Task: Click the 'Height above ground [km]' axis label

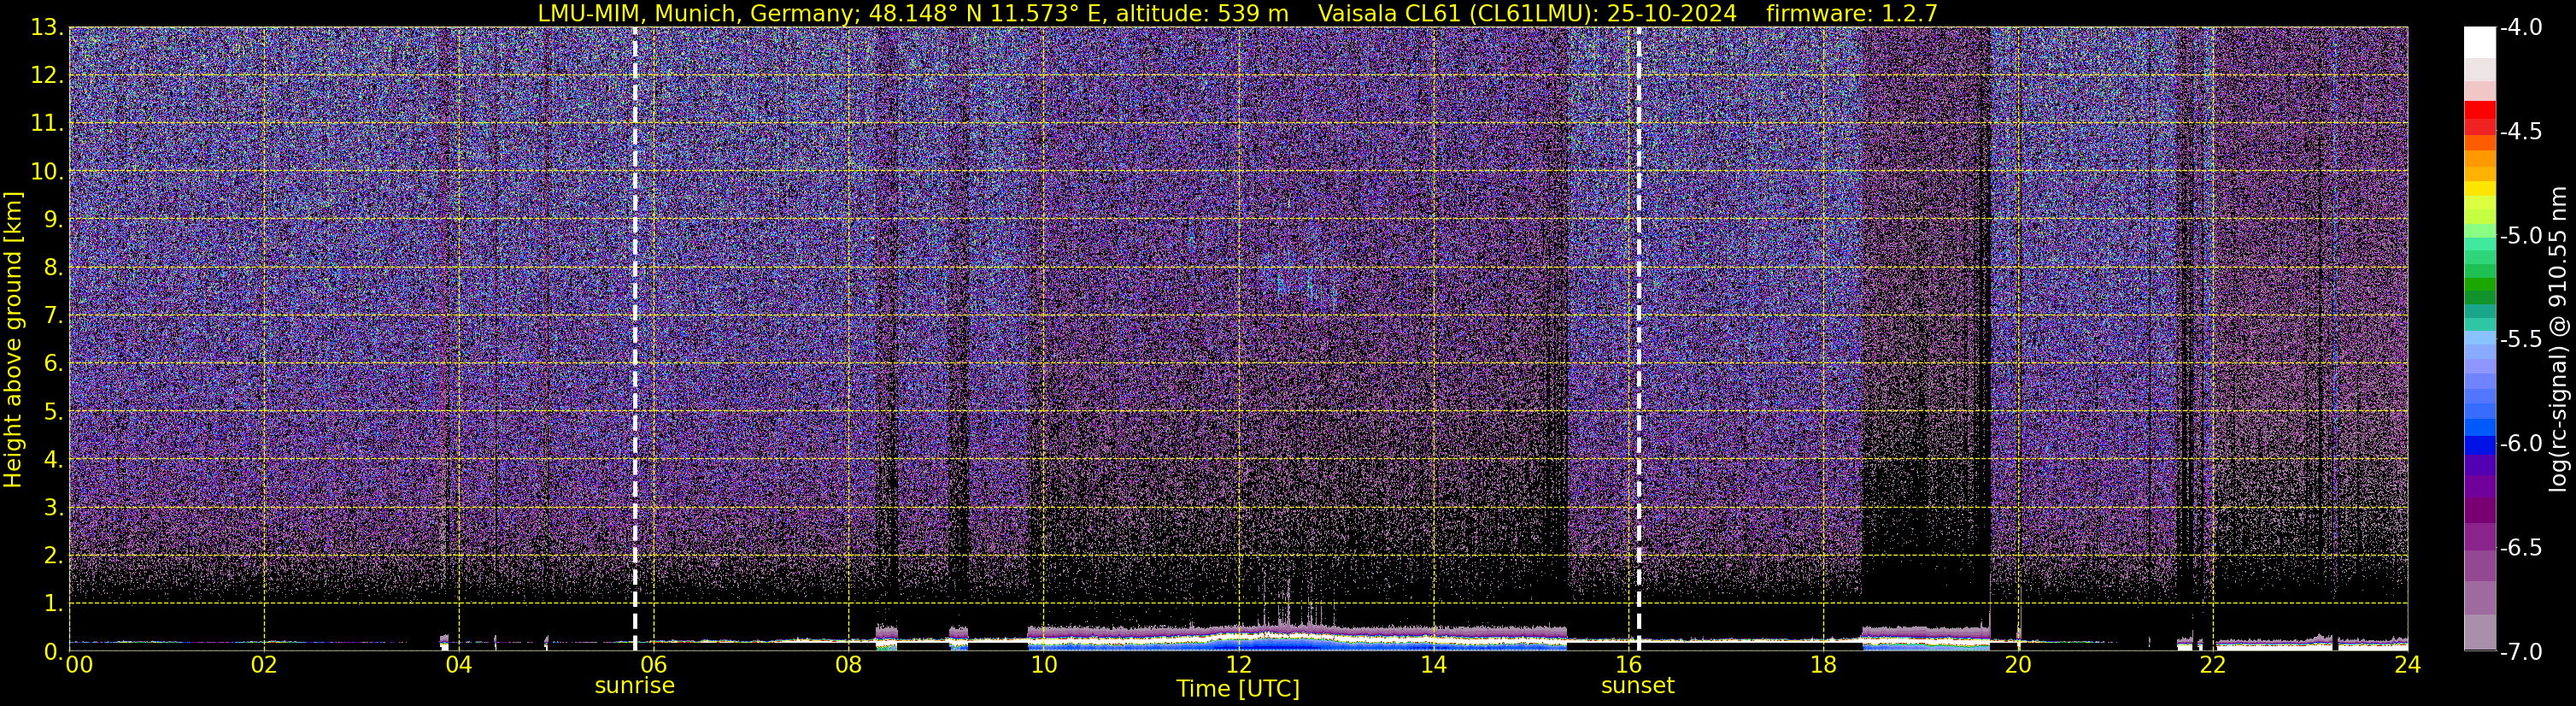Action: tap(13, 340)
